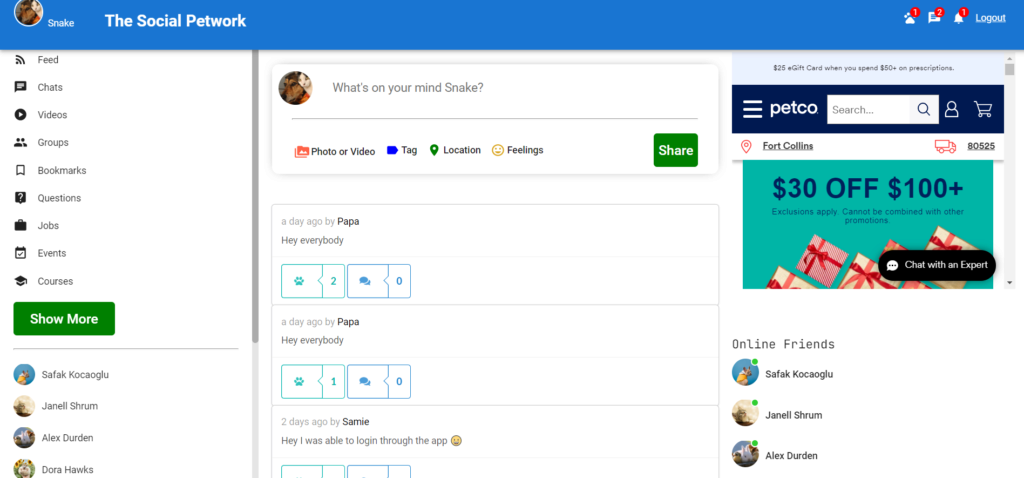Open Bookmarks in the left sidebar
The image size is (1024, 478).
pyautogui.click(x=61, y=171)
